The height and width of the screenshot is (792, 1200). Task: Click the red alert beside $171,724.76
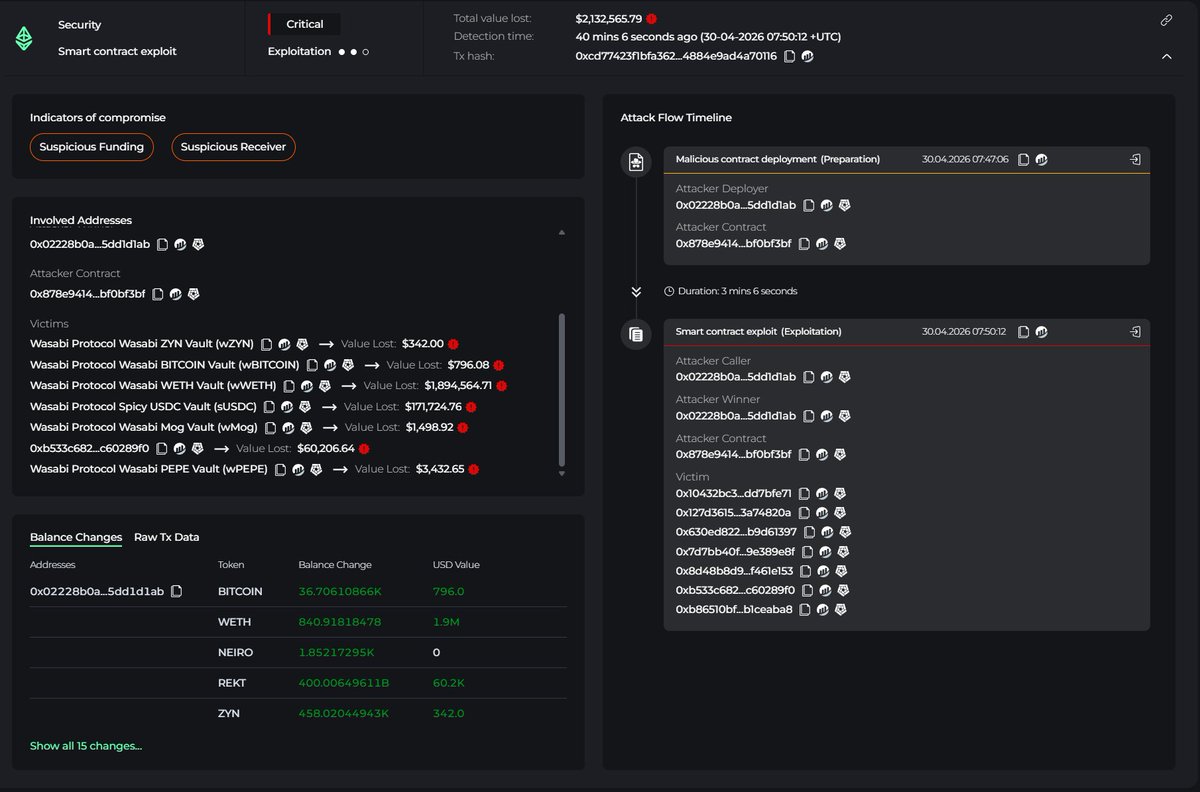tap(471, 407)
